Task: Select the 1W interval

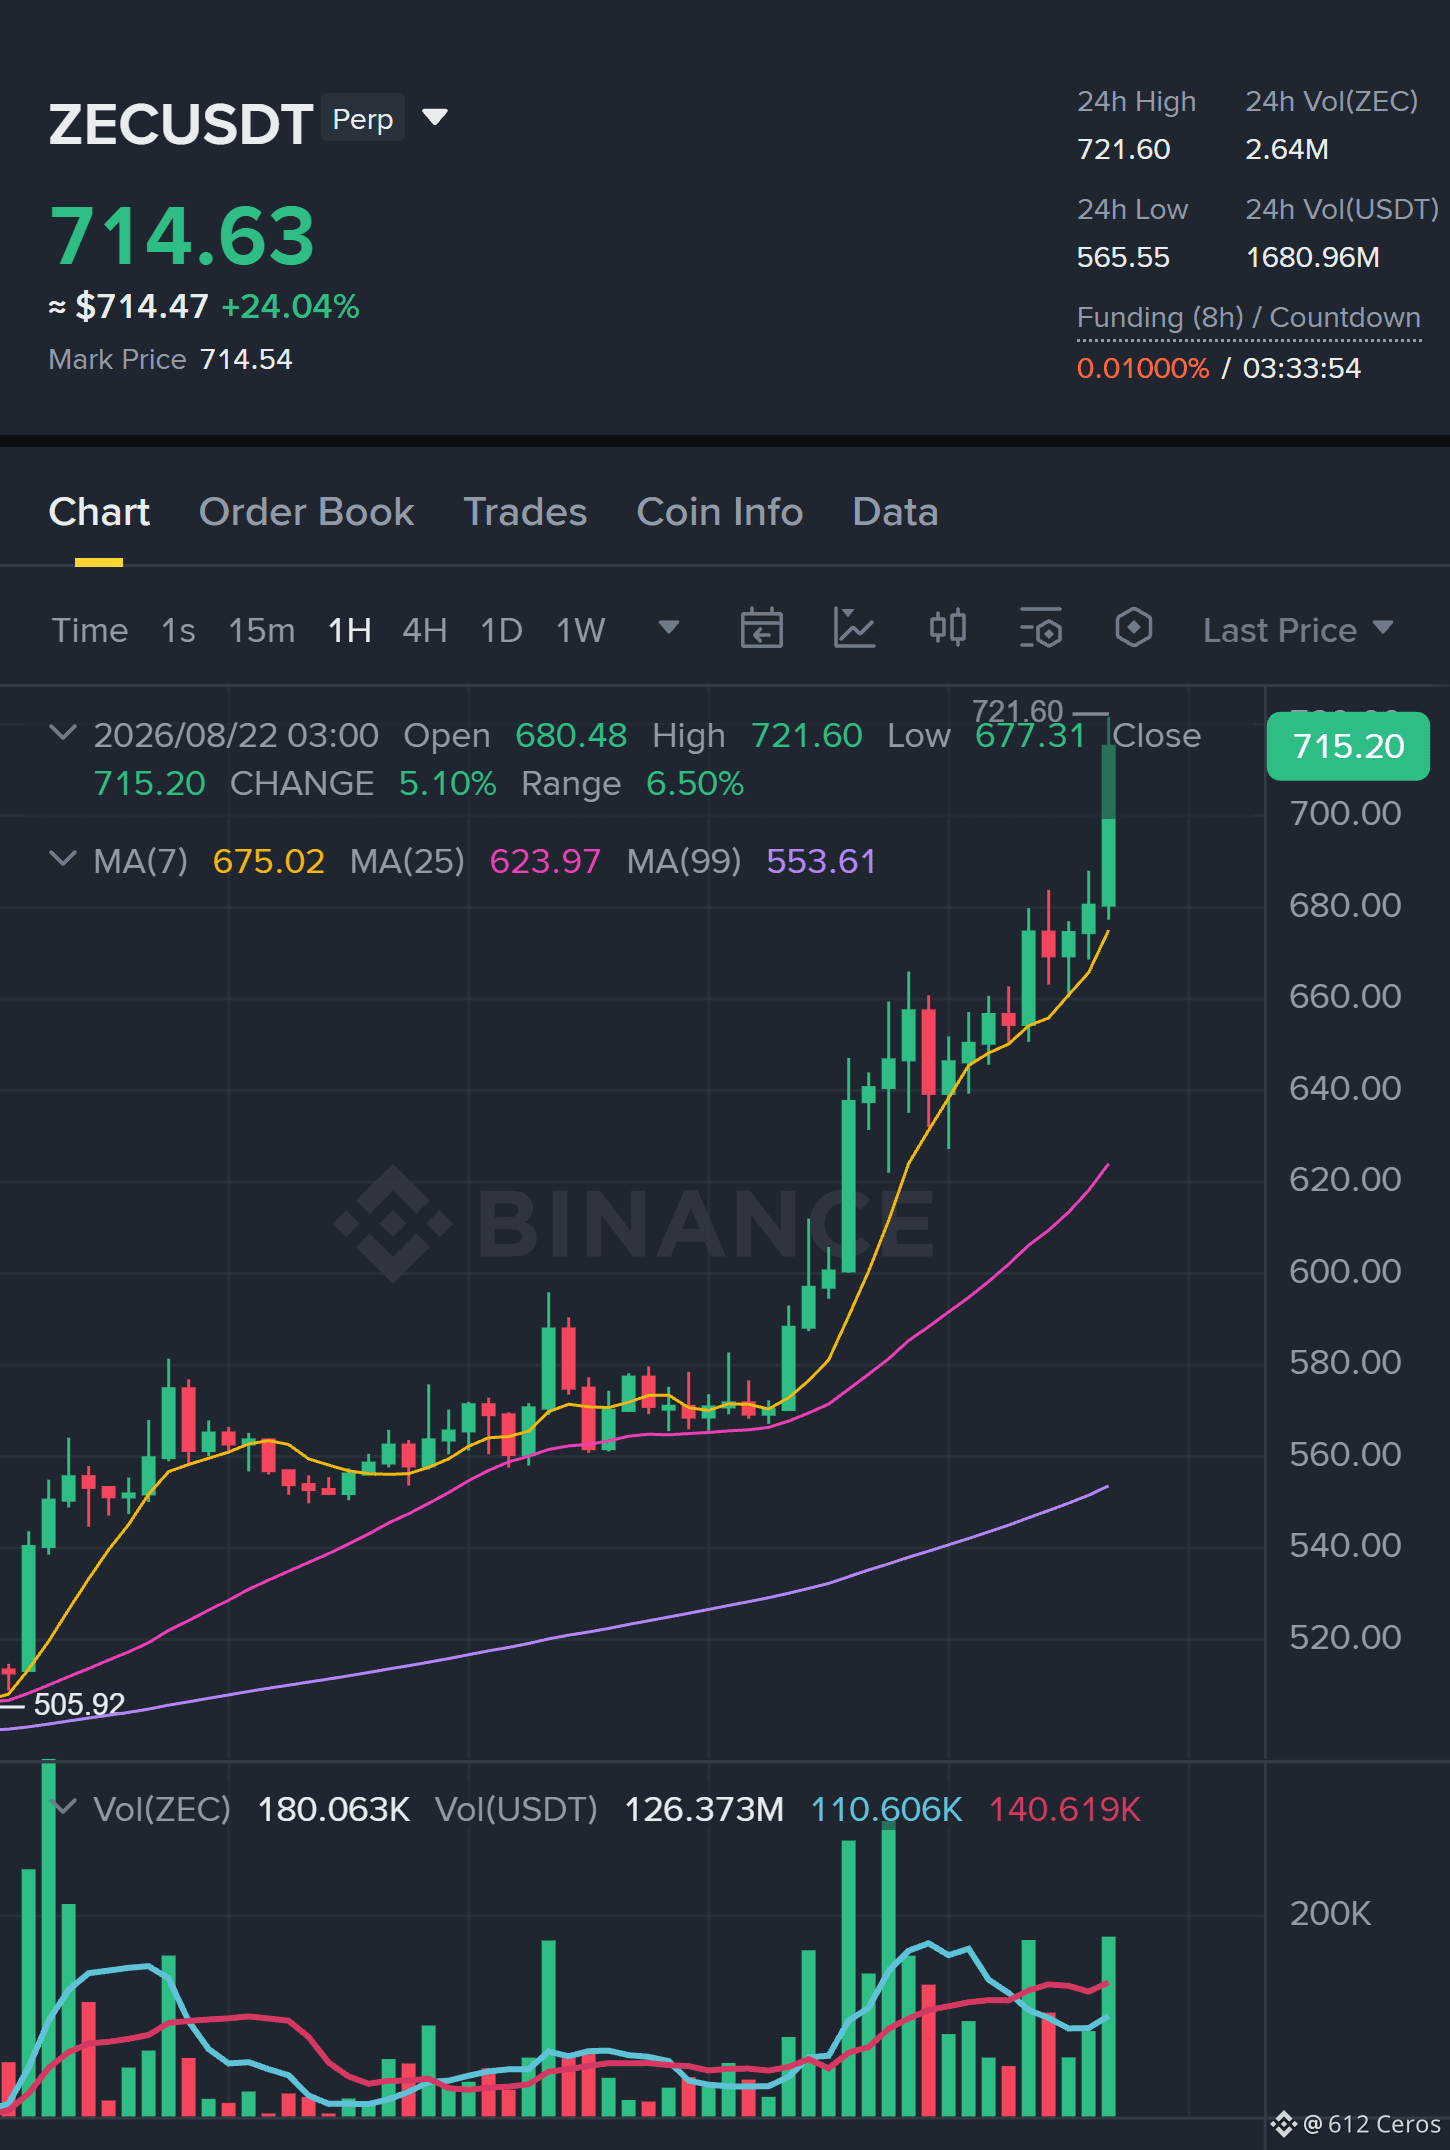Action: [581, 630]
